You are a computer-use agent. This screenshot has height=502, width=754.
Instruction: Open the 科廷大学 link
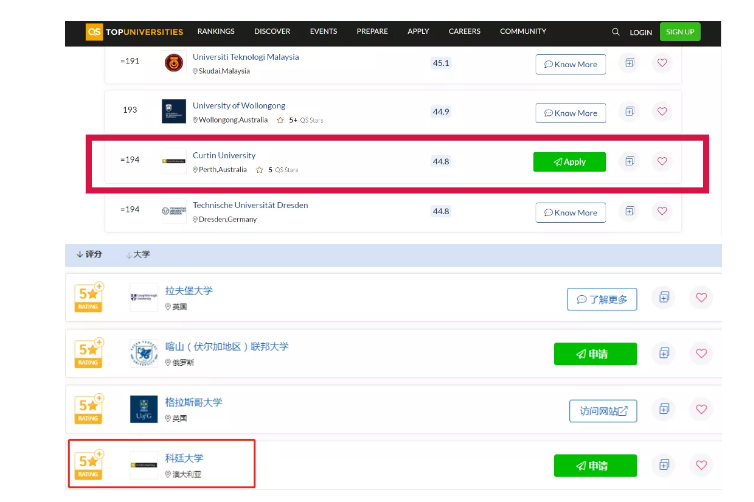pos(184,458)
